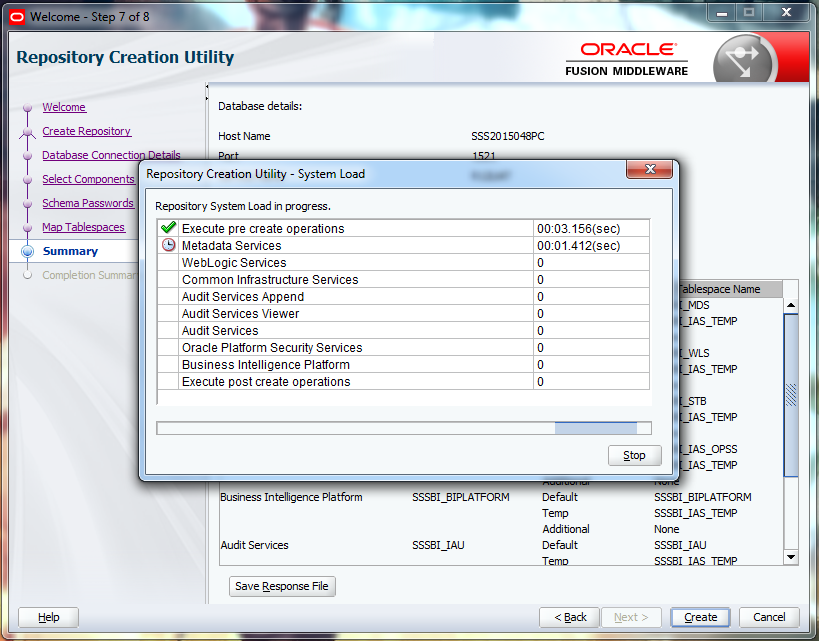This screenshot has width=819, height=641.
Task: Open the Schema Passwords step link
Action: [88, 203]
